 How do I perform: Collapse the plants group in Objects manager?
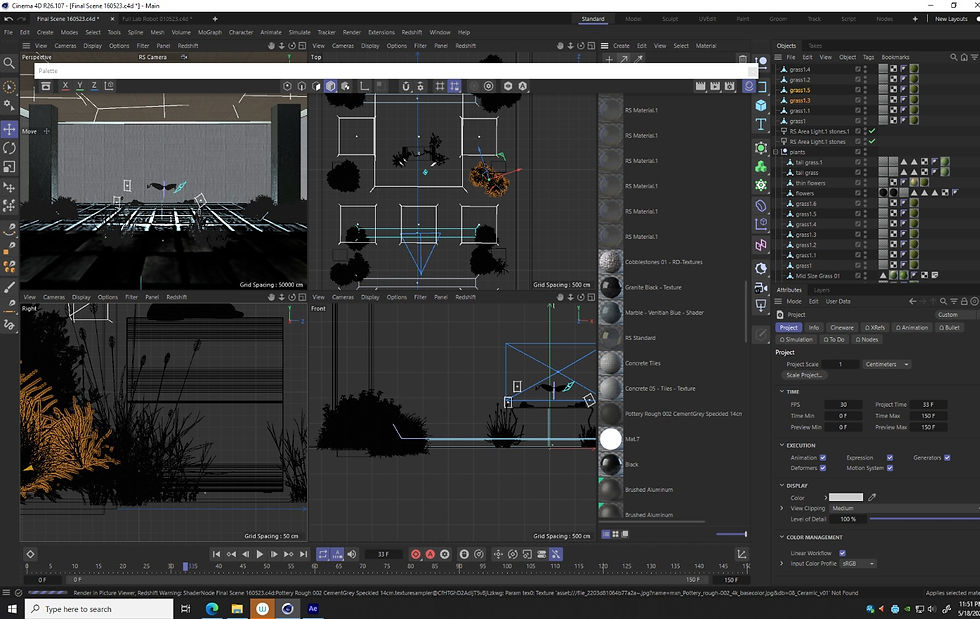pyautogui.click(x=777, y=152)
